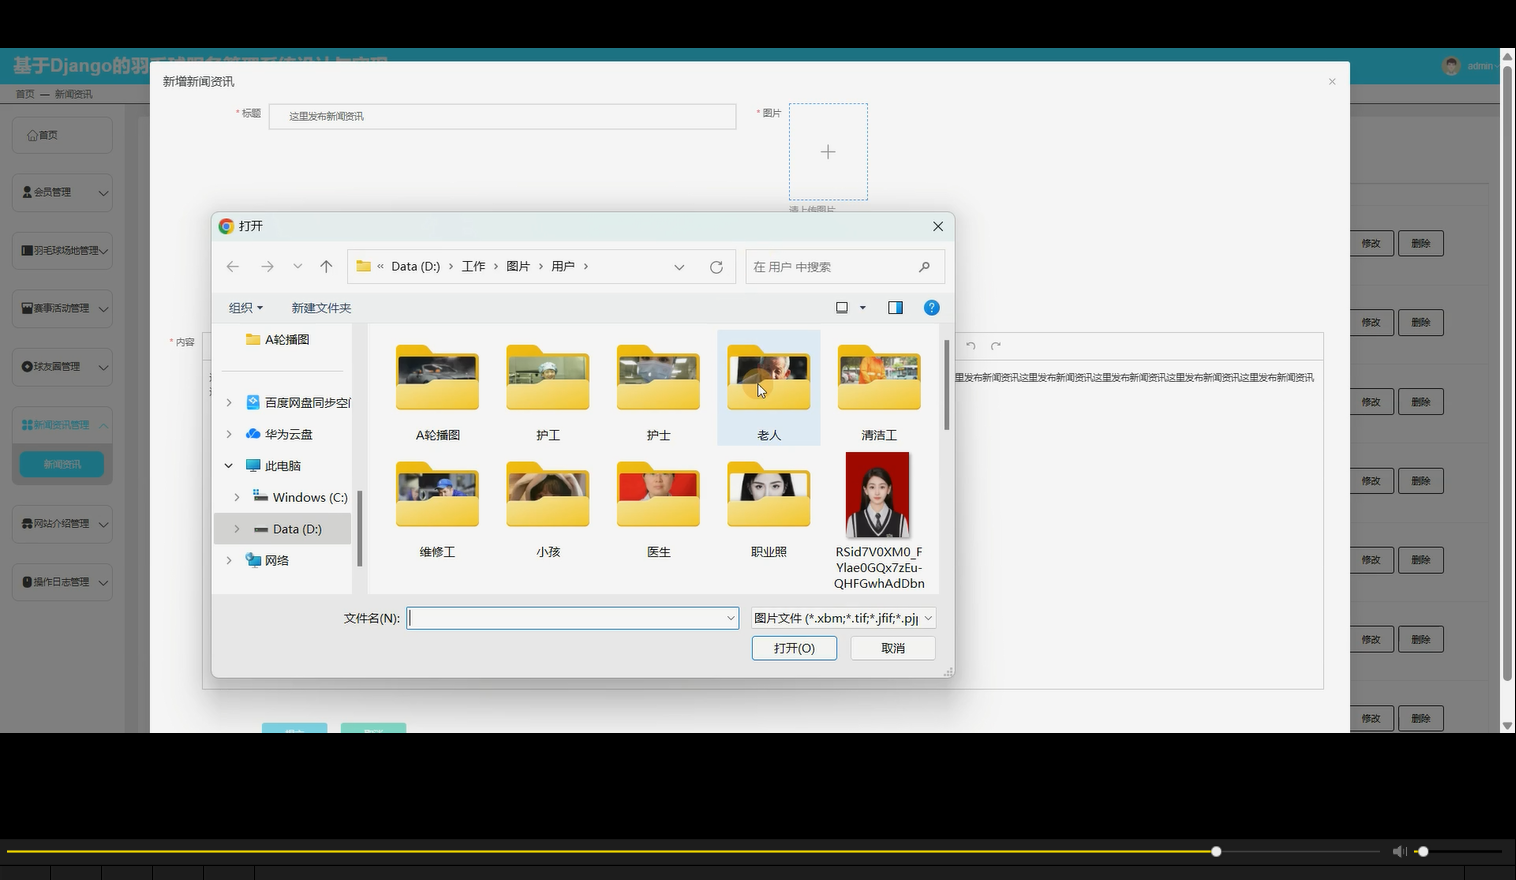Image resolution: width=1516 pixels, height=880 pixels.
Task: Expand the 网络 tree node
Action: point(229,560)
